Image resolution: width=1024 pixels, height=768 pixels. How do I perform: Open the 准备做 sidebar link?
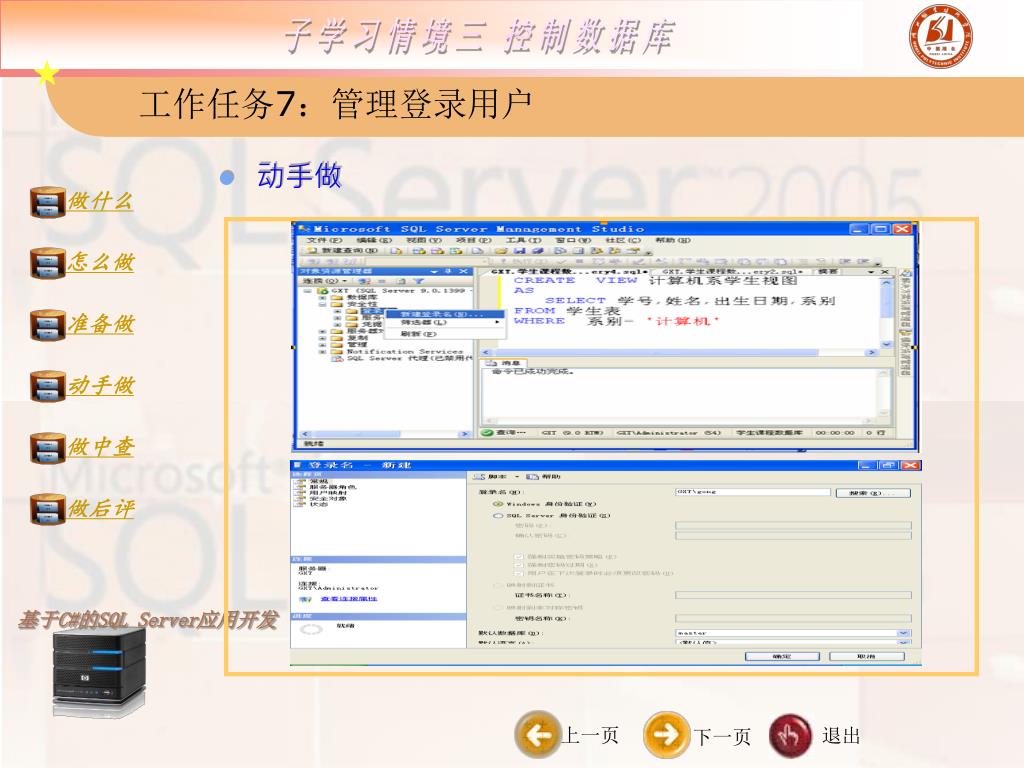(101, 324)
